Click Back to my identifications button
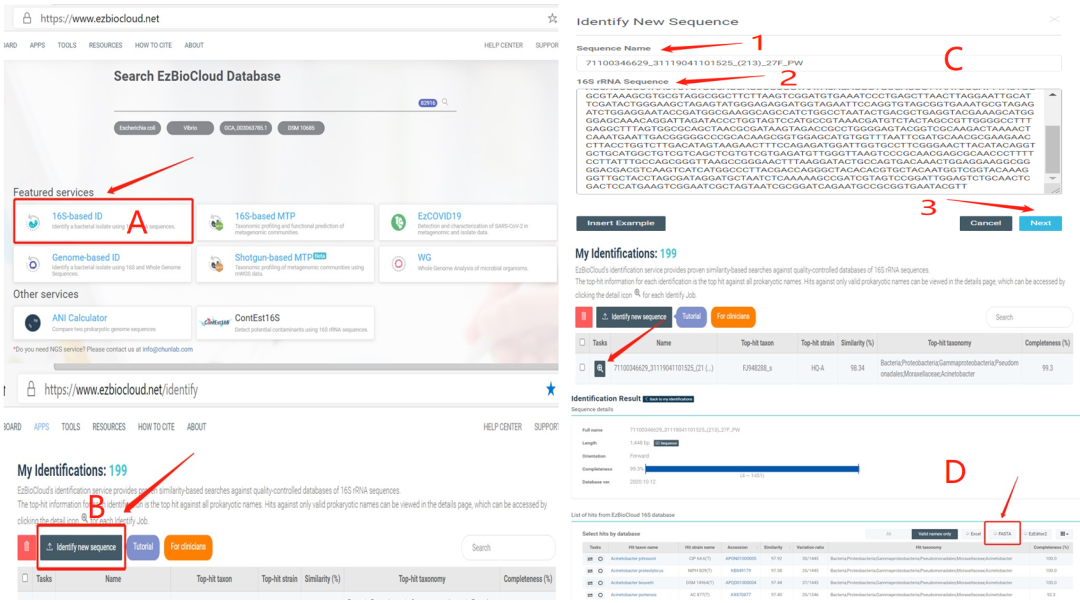The width and height of the screenshot is (1080, 603). [668, 399]
